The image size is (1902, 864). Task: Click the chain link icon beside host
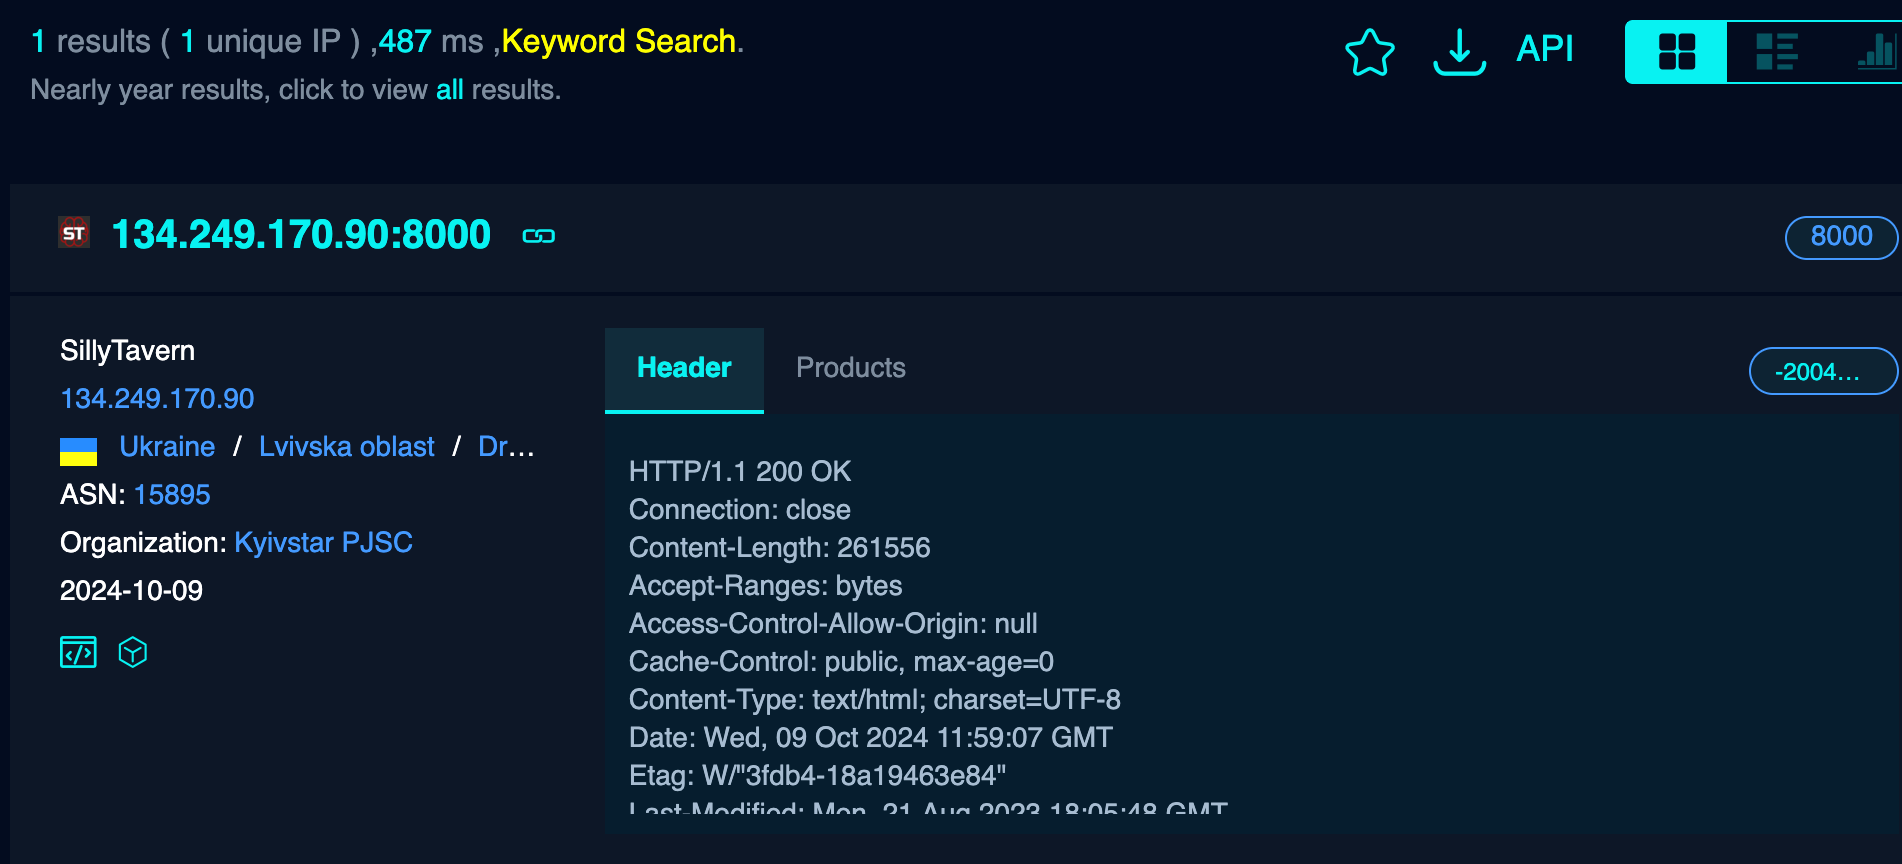539,236
